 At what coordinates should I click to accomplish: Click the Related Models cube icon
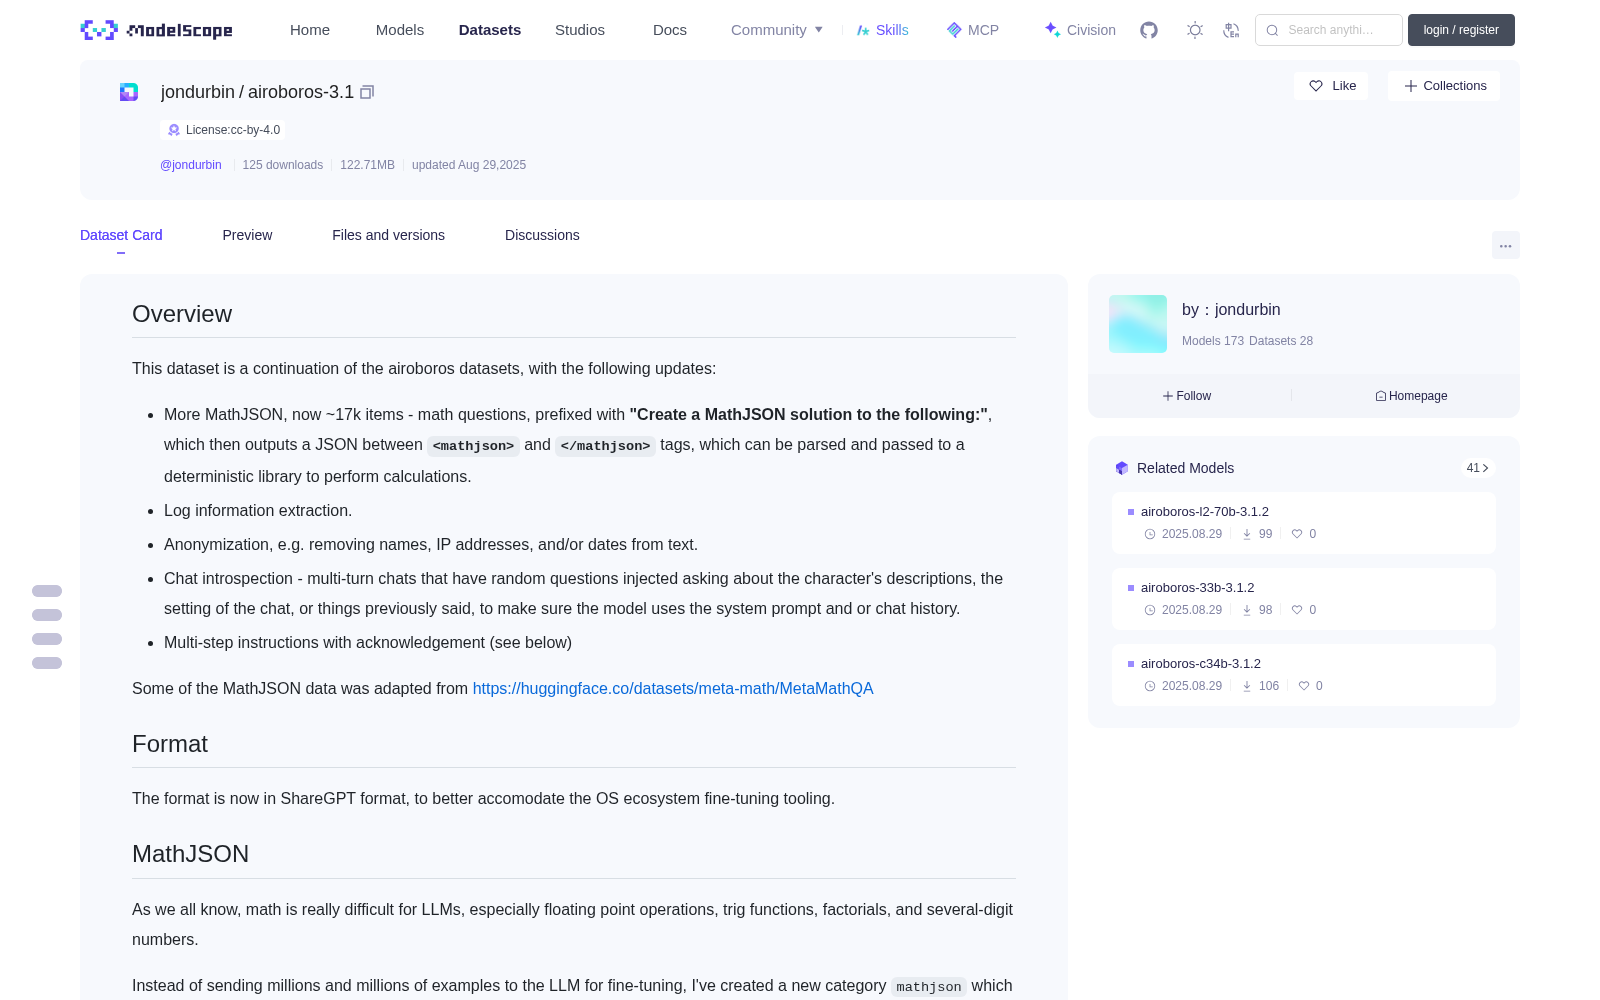tap(1122, 468)
